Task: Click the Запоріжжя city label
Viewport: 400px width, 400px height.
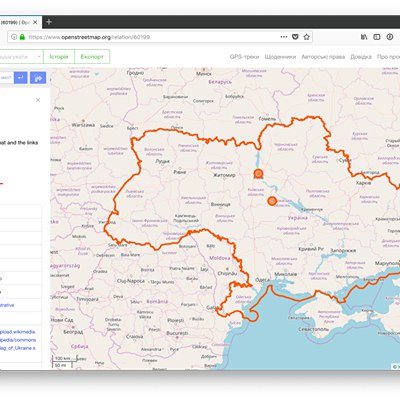Action: tap(343, 251)
